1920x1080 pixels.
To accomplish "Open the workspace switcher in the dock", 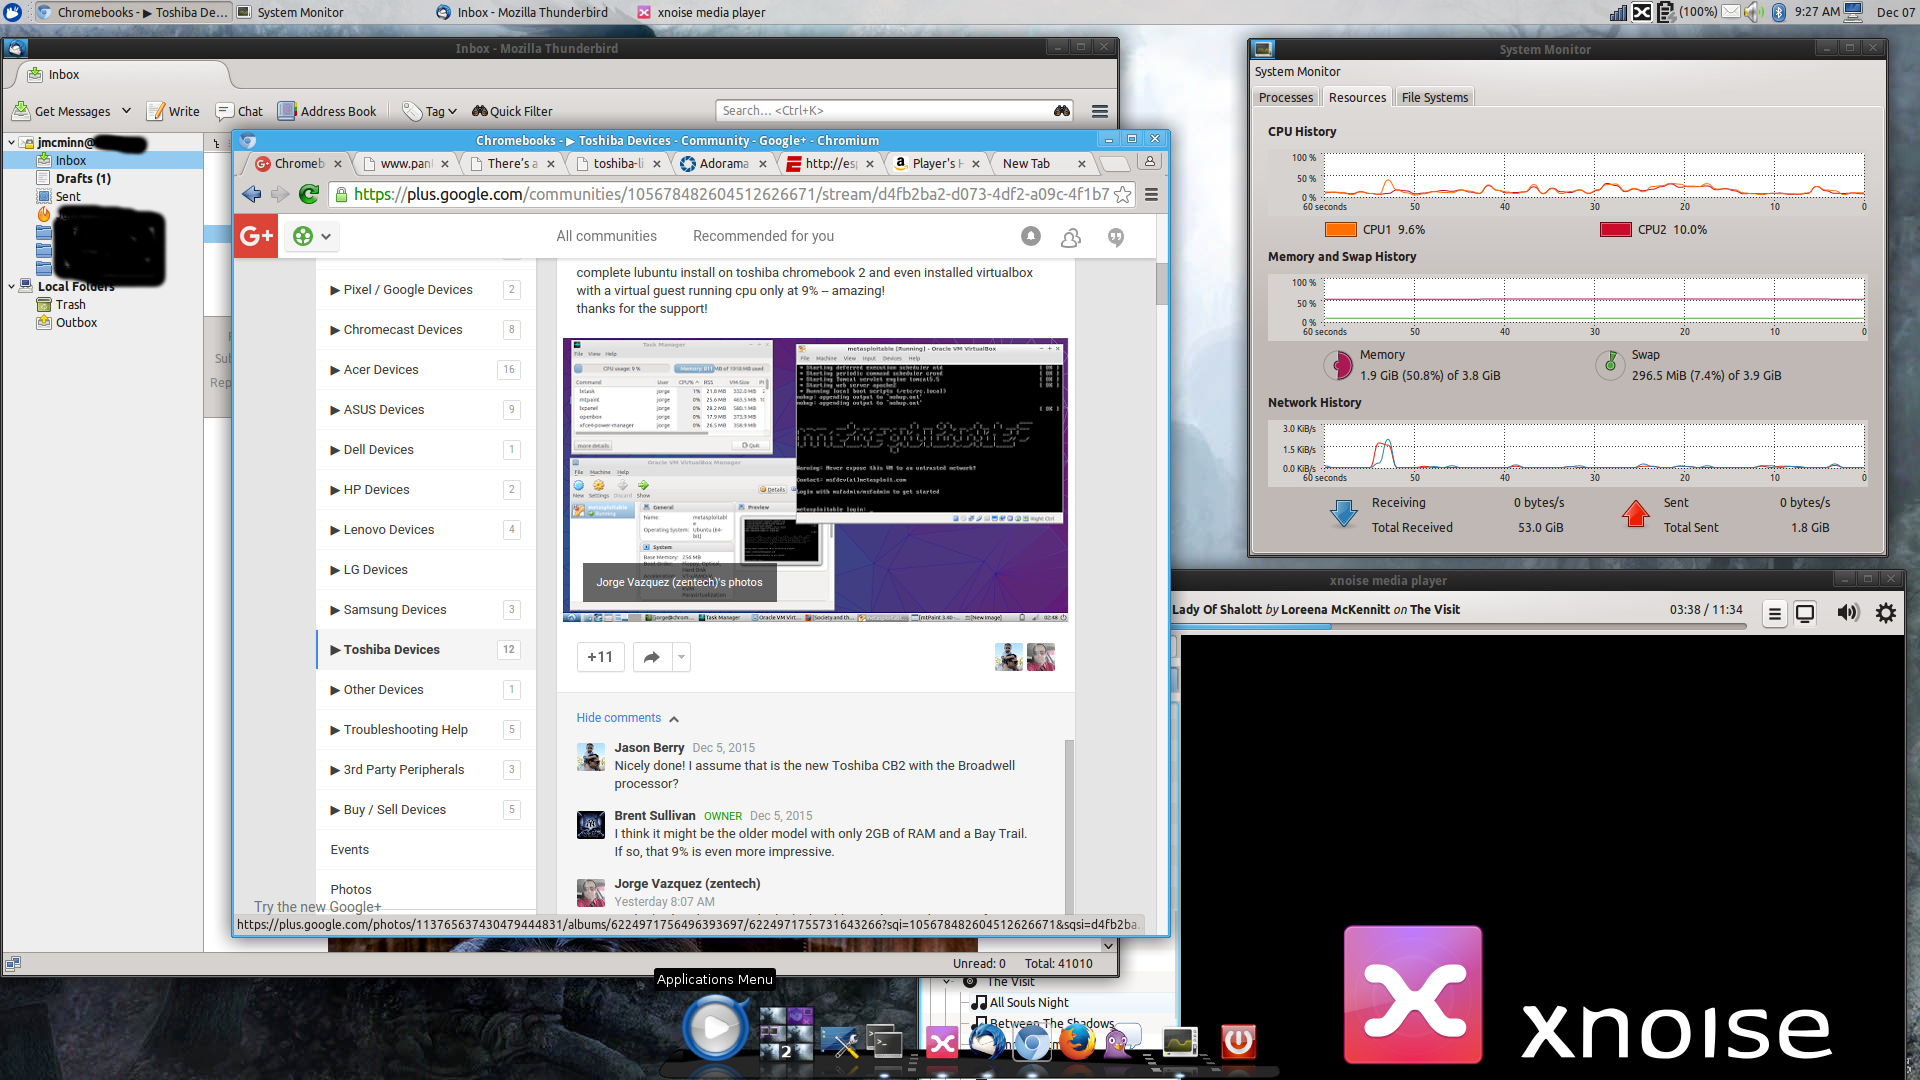I will [786, 1034].
